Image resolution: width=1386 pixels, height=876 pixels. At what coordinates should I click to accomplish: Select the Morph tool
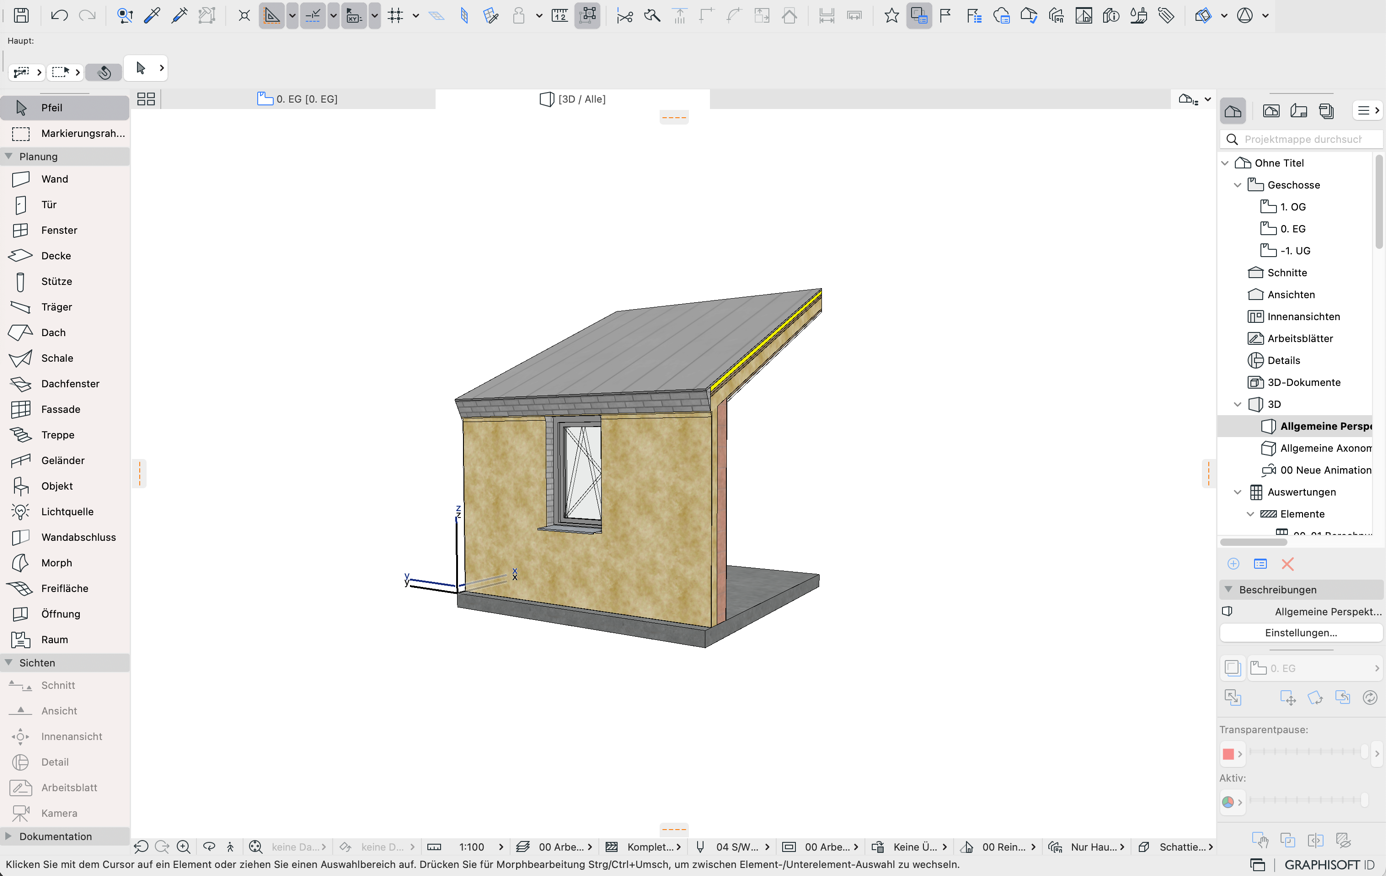click(x=65, y=563)
